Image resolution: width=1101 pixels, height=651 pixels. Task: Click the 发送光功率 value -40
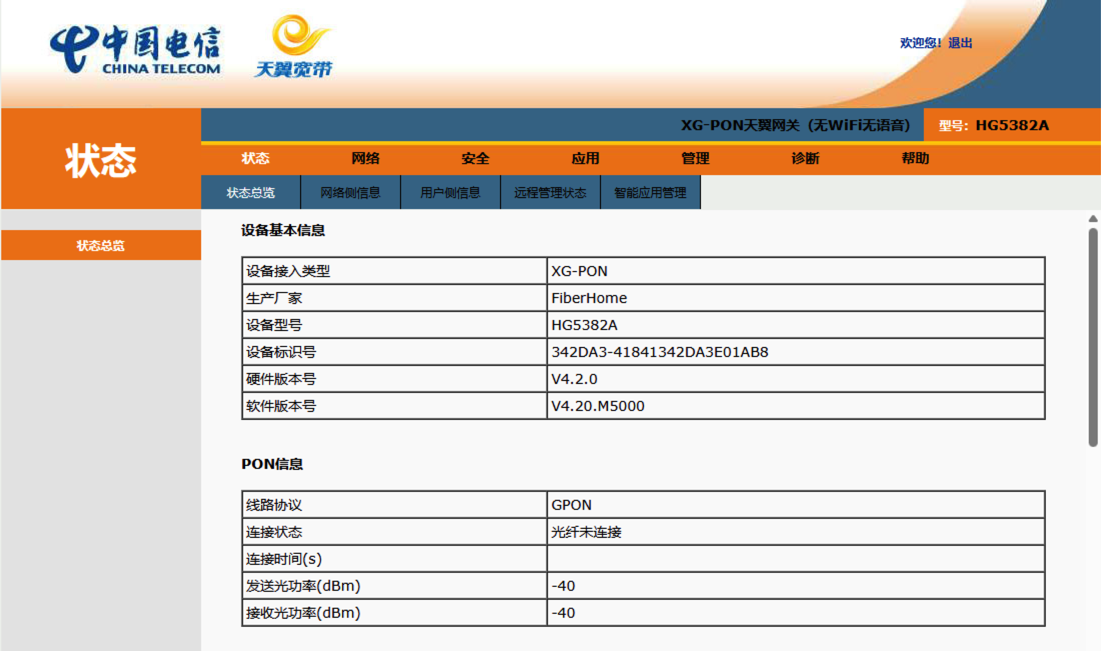pyautogui.click(x=563, y=586)
